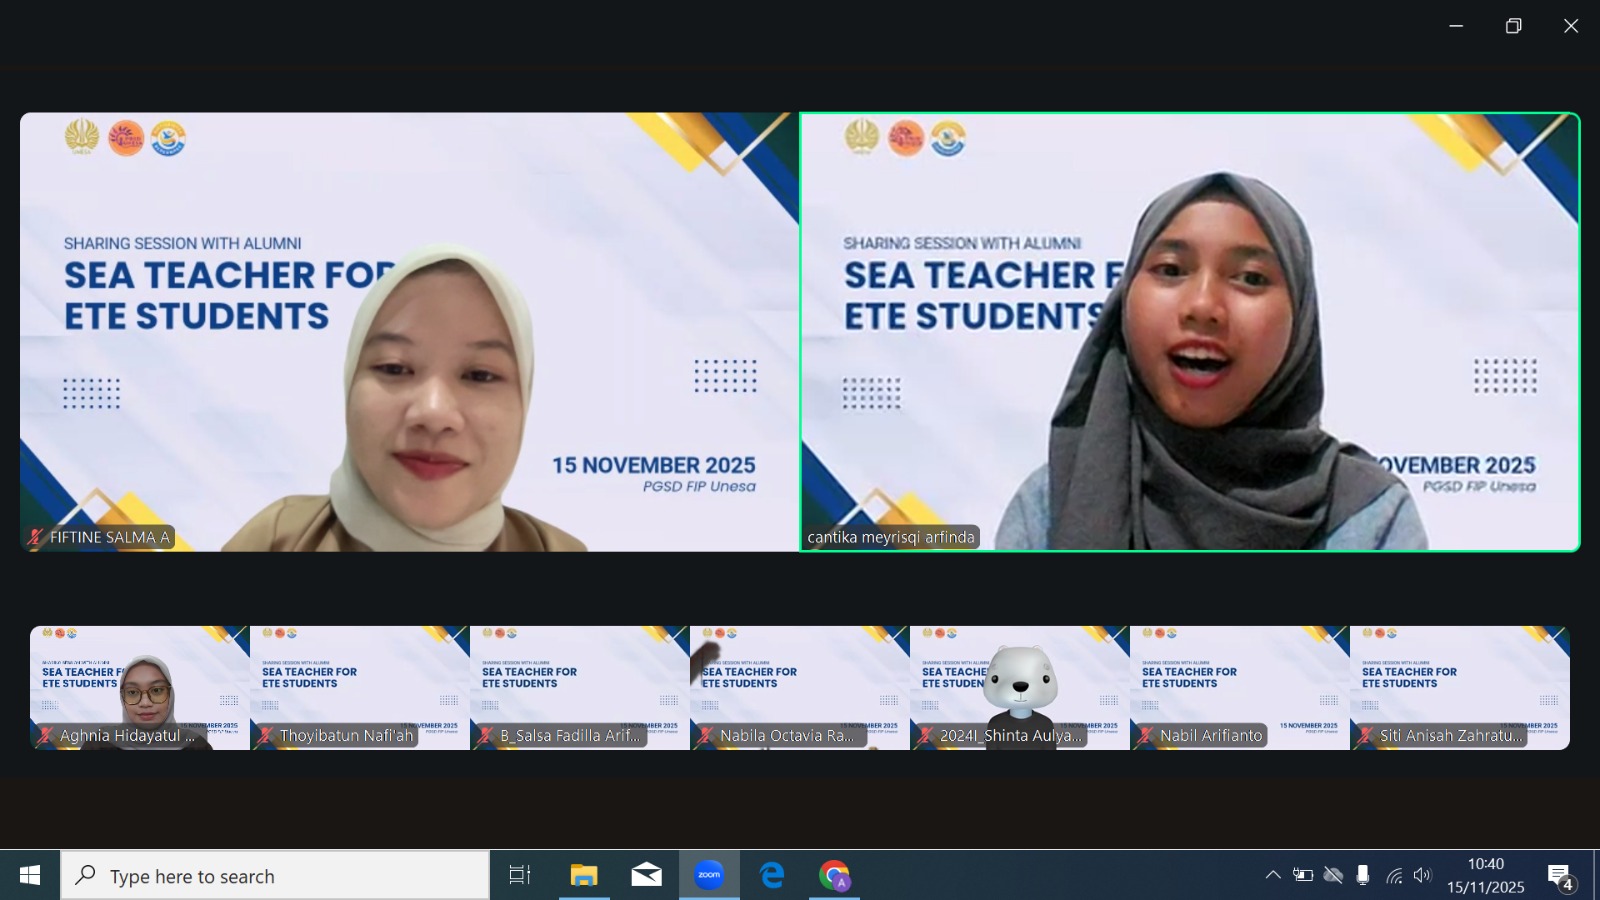The height and width of the screenshot is (900, 1600).
Task: Select Siti Anisah Zahratu's participant thumbnail
Action: coord(1460,688)
